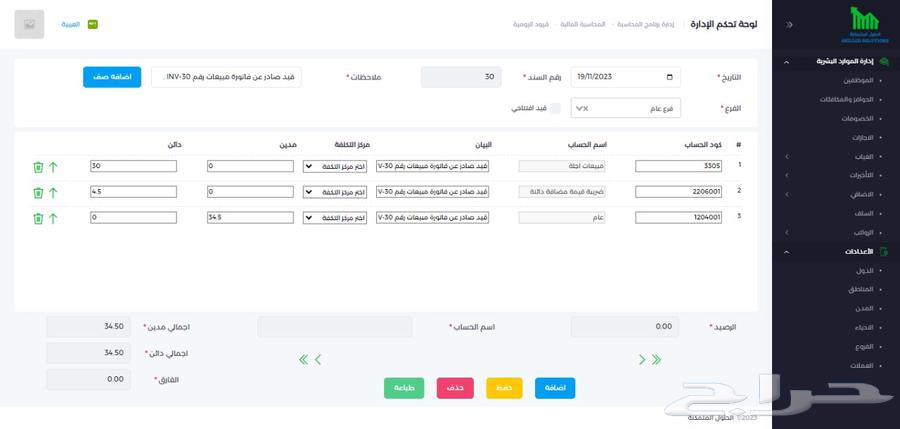The height and width of the screenshot is (429, 900).
Task: Open the user avatar in the header
Action: 29,24
